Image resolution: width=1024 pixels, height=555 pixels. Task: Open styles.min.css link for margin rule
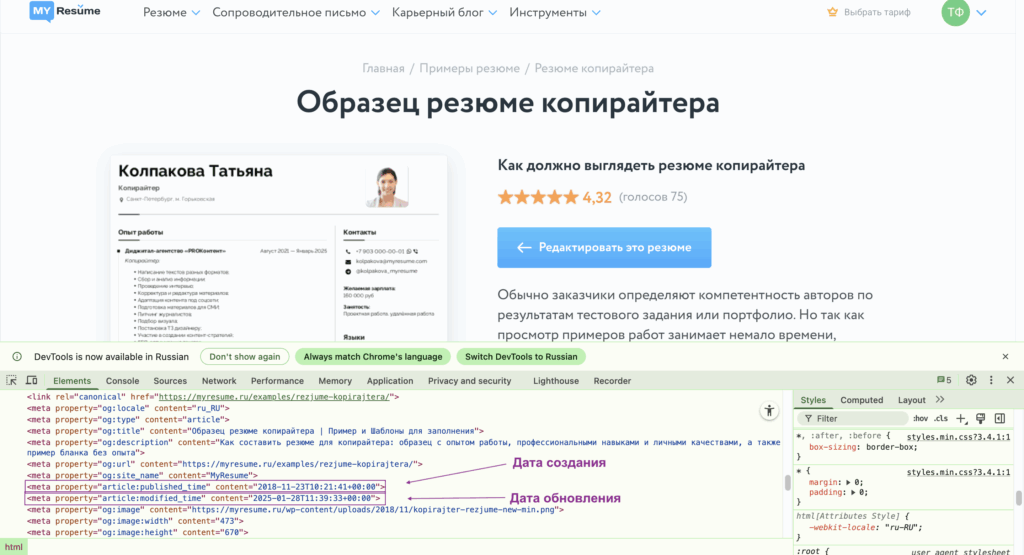(958, 472)
